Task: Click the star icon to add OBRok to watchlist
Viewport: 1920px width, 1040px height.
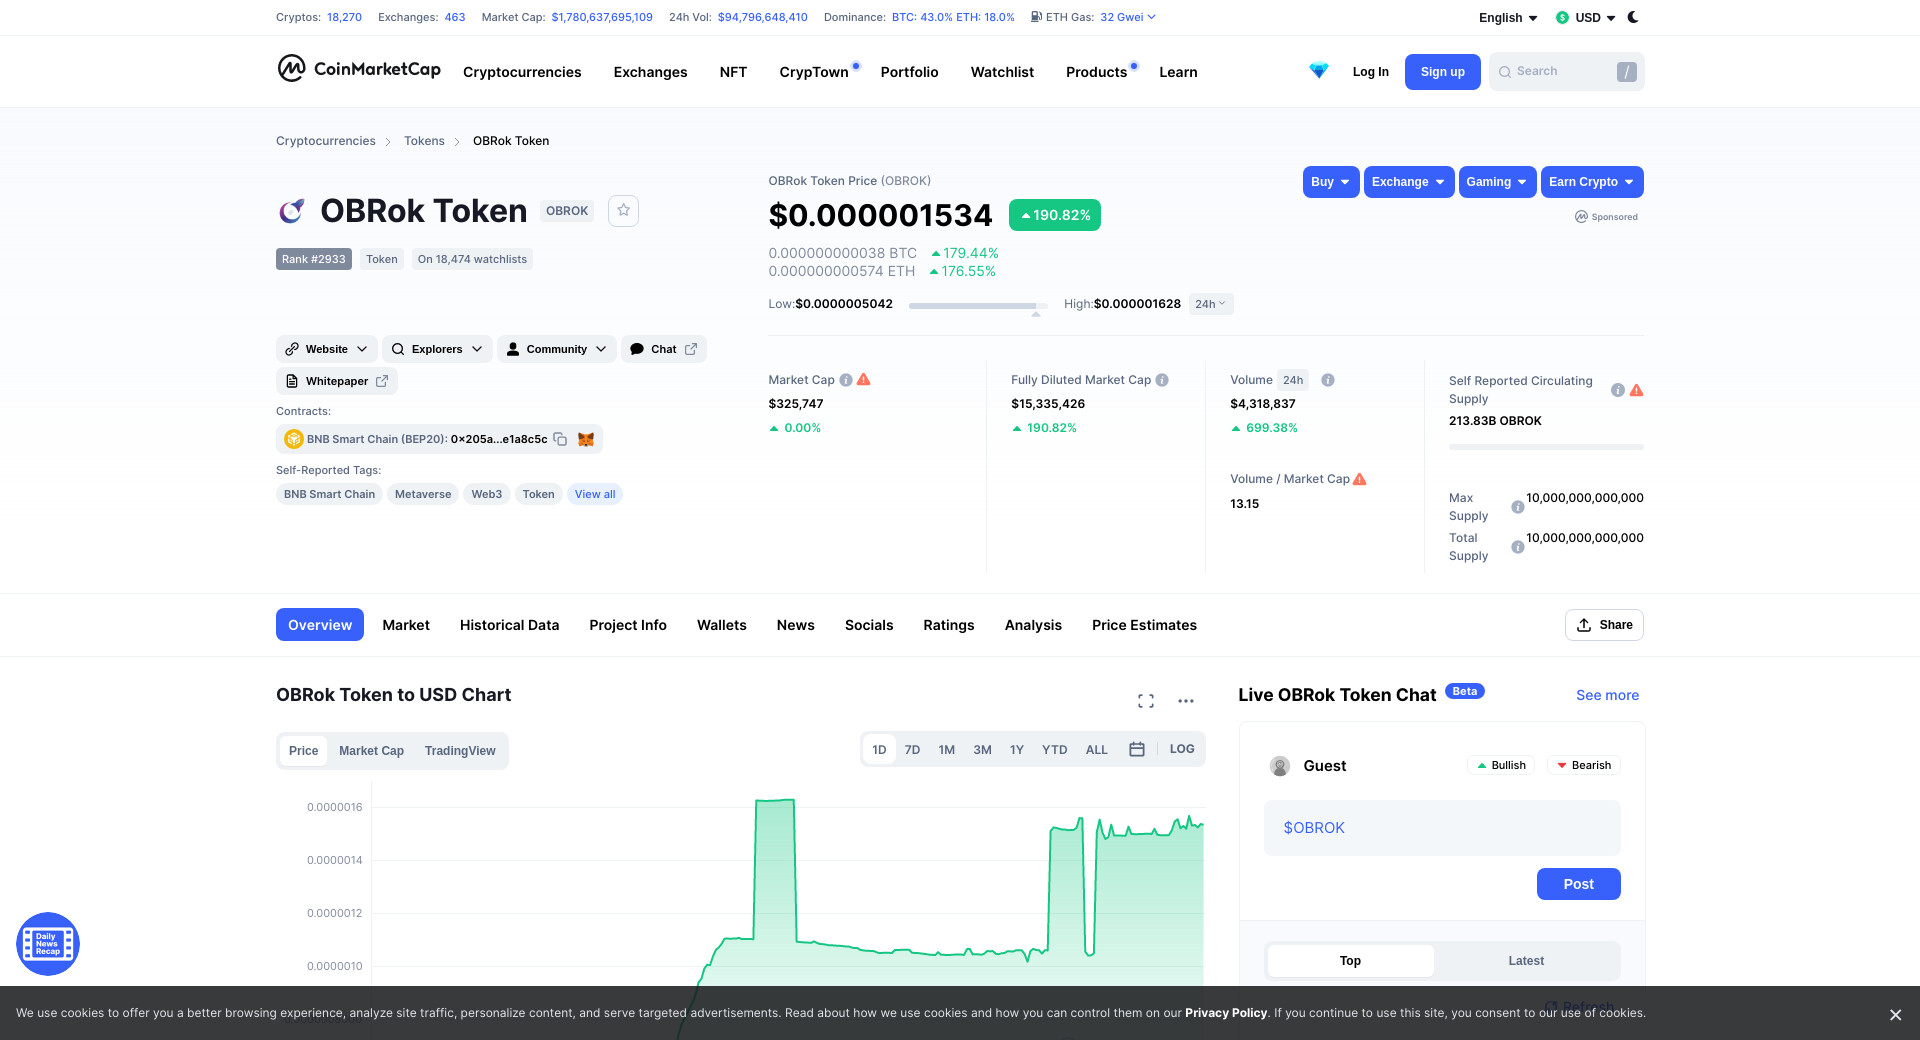Action: tap(623, 210)
